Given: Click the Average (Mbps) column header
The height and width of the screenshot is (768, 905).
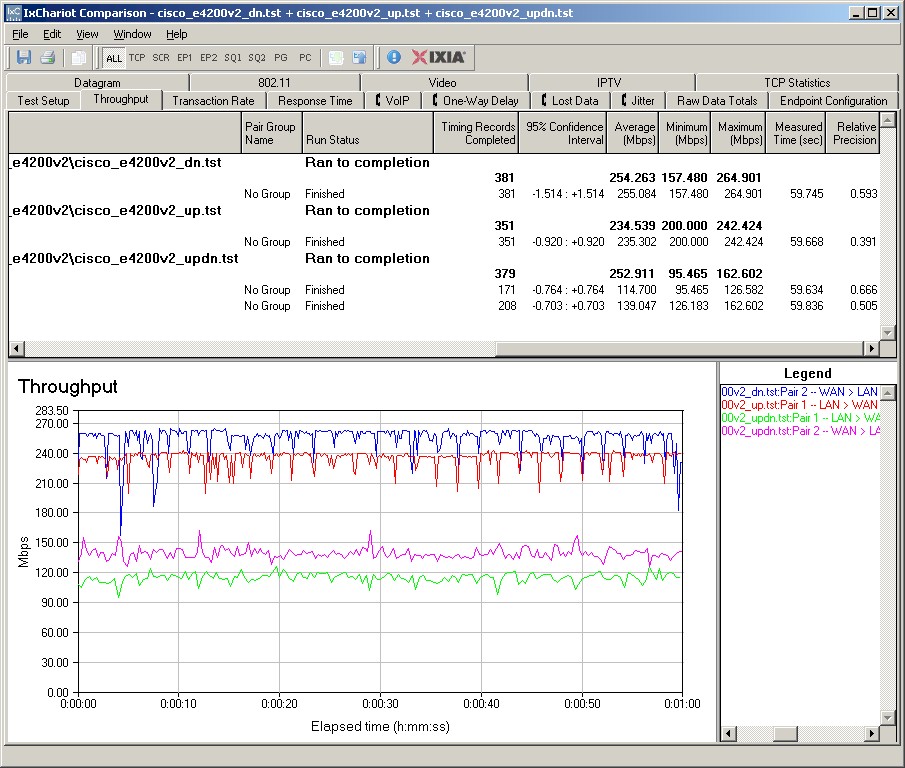Looking at the screenshot, I should [x=633, y=133].
